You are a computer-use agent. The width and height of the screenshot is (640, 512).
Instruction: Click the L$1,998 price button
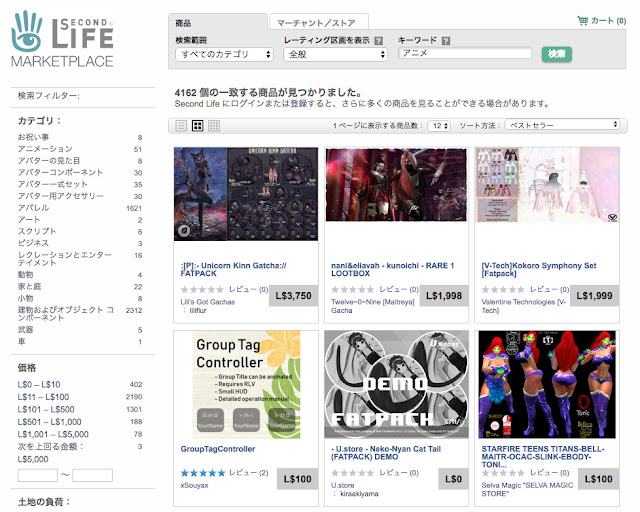tap(444, 295)
